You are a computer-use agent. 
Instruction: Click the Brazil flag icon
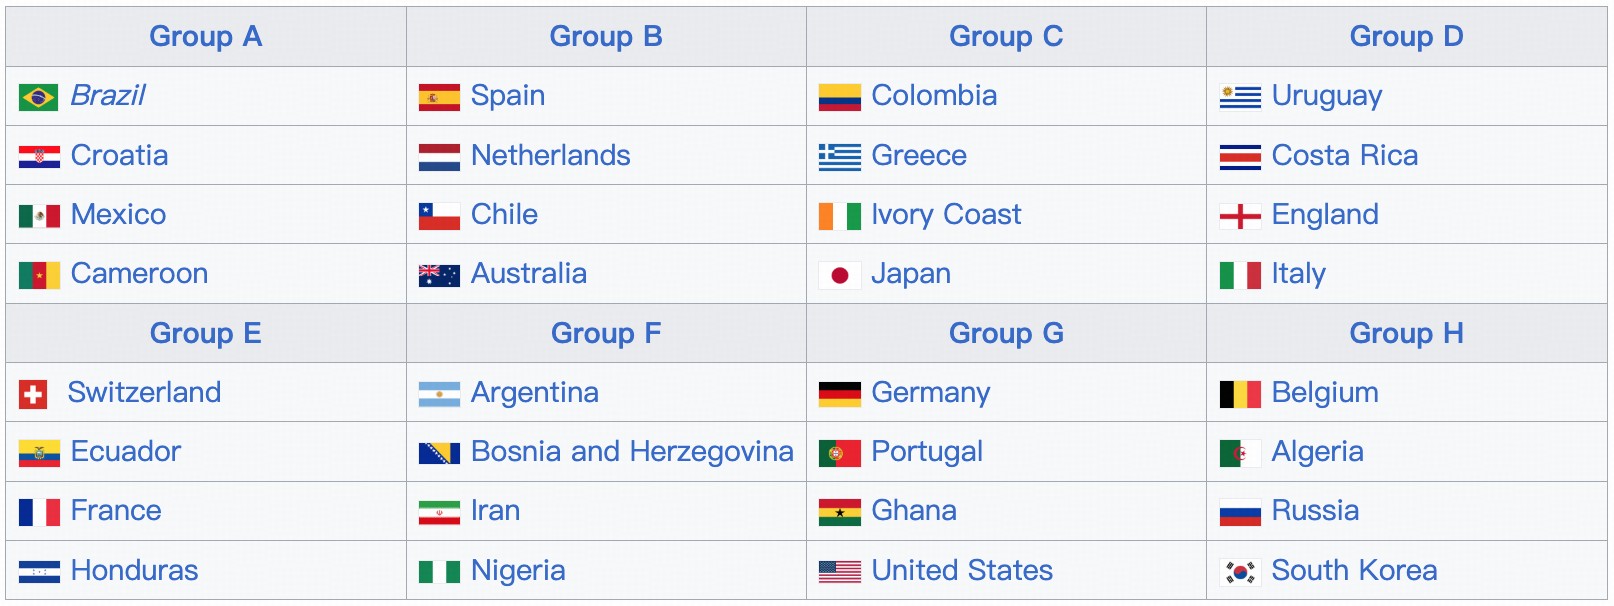[39, 97]
